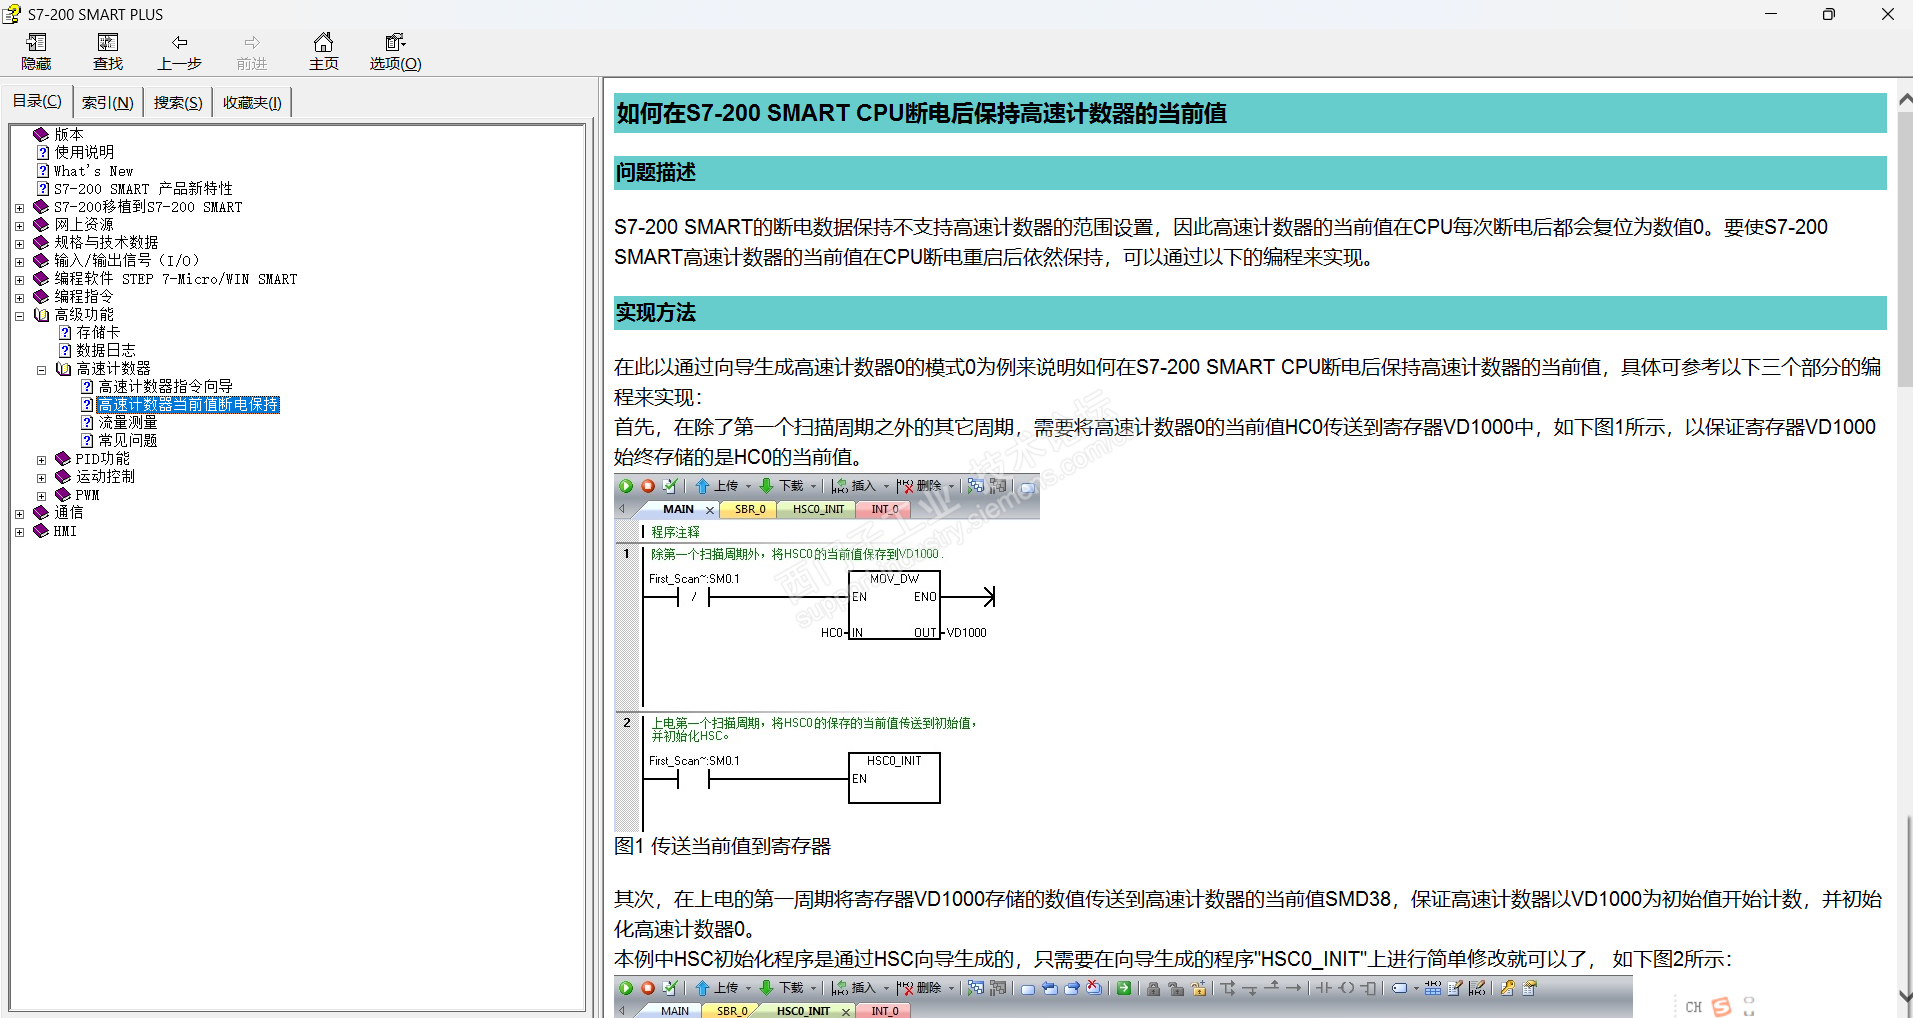1913x1018 pixels.
Task: Go back with the 上一步 toolbar button
Action: (x=180, y=51)
